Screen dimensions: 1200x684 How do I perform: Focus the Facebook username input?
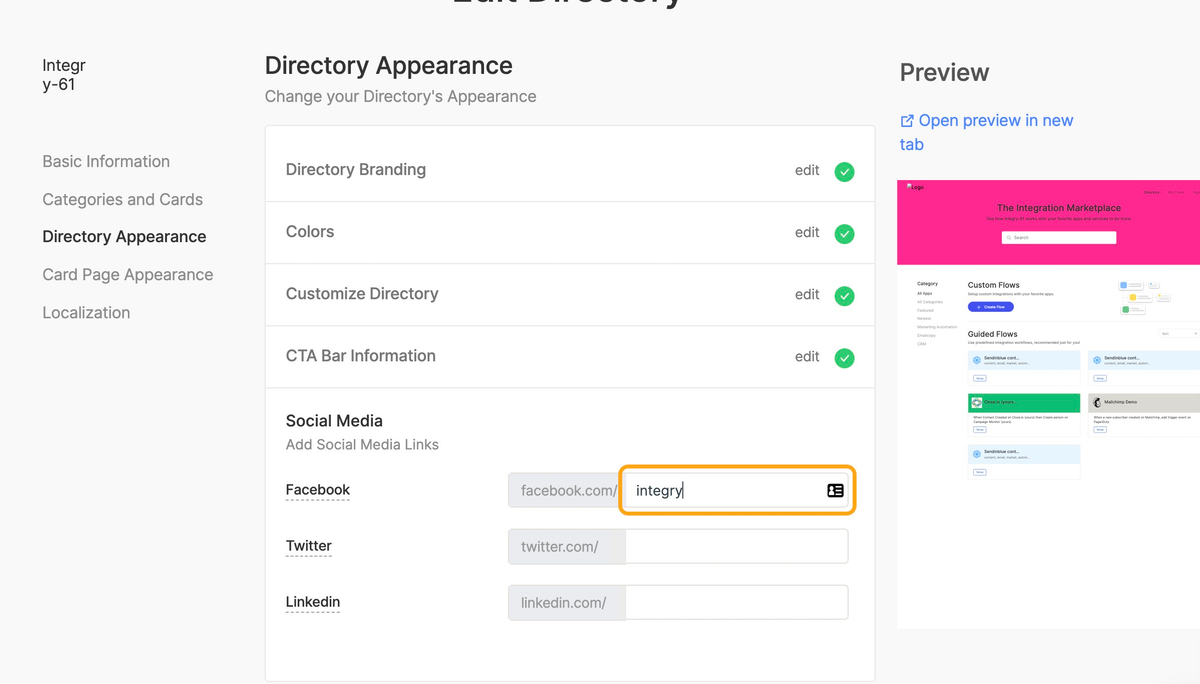point(737,490)
